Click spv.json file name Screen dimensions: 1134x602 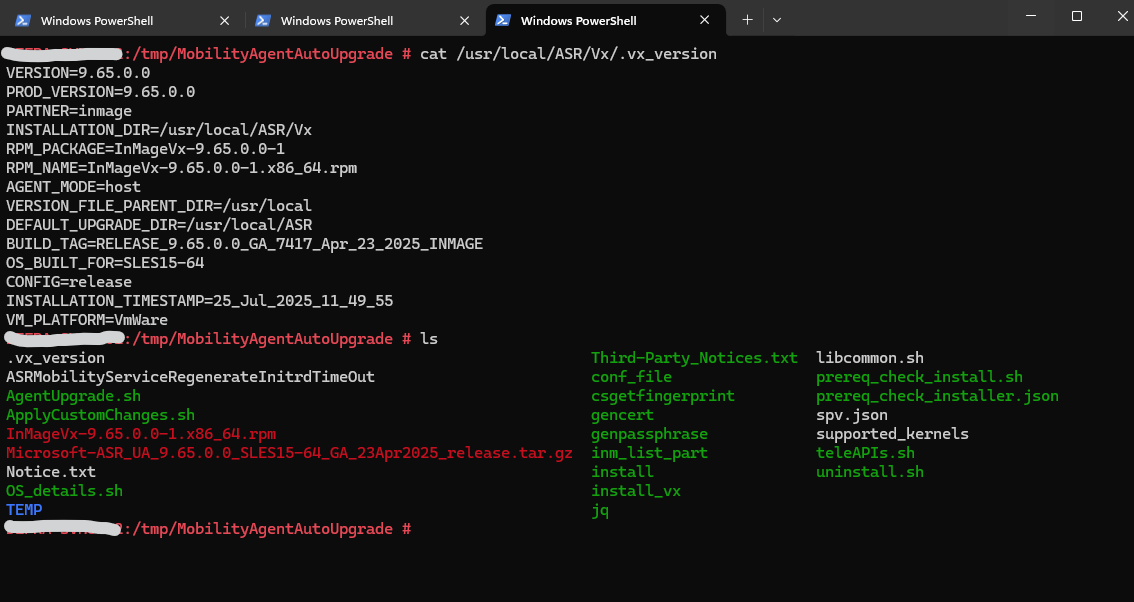[852, 415]
